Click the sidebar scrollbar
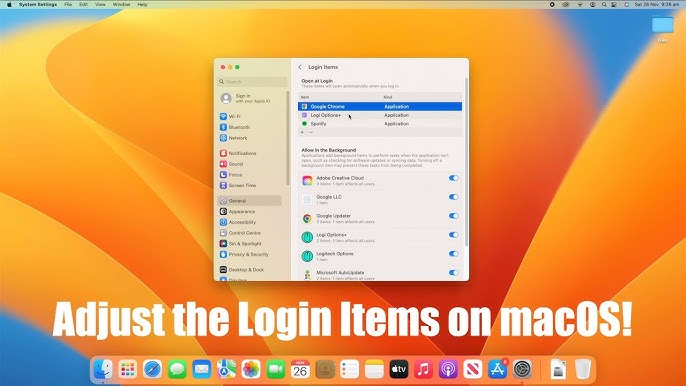Viewport: 686px width, 386px height. 287,138
